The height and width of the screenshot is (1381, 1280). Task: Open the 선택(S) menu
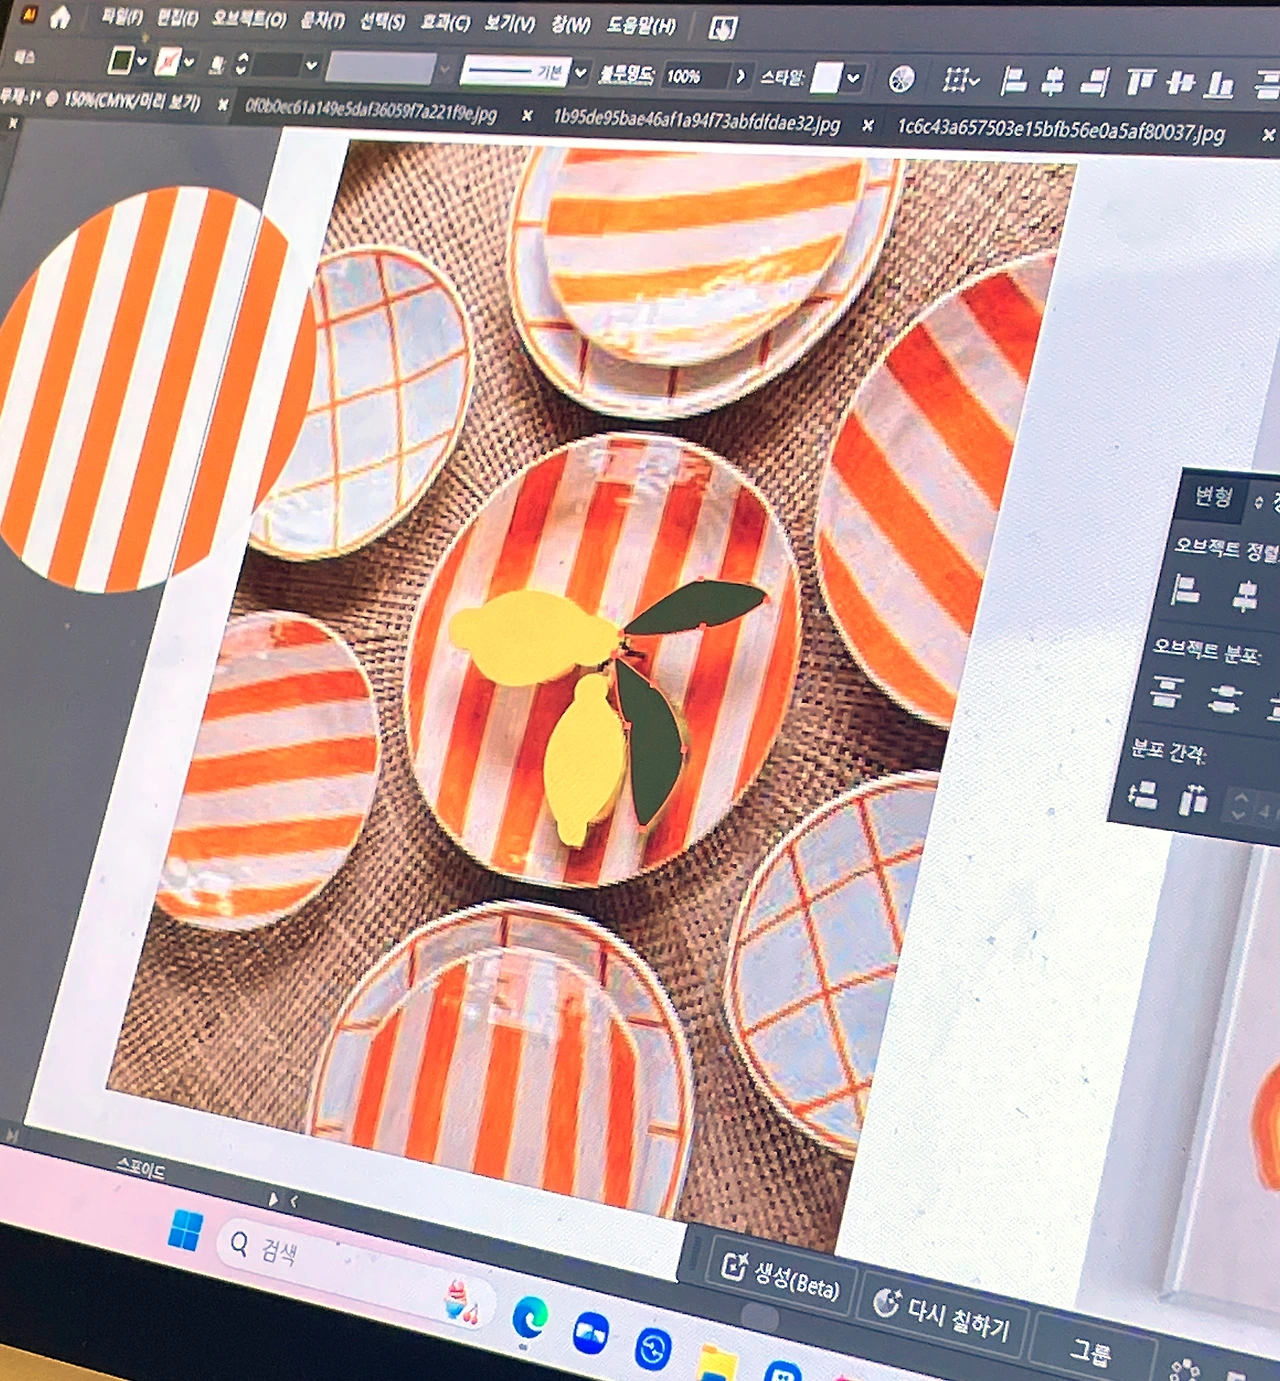pyautogui.click(x=382, y=21)
